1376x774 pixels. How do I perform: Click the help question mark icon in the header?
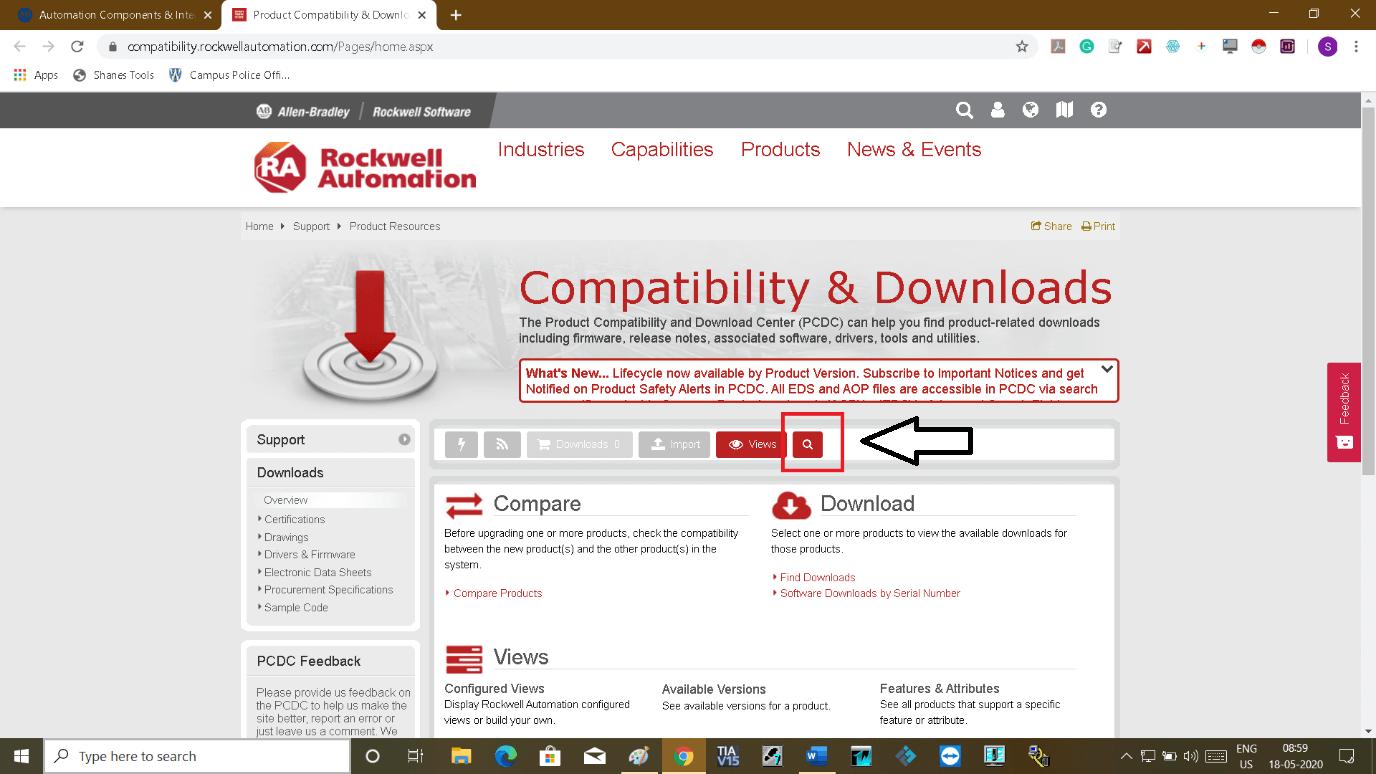(x=1098, y=110)
